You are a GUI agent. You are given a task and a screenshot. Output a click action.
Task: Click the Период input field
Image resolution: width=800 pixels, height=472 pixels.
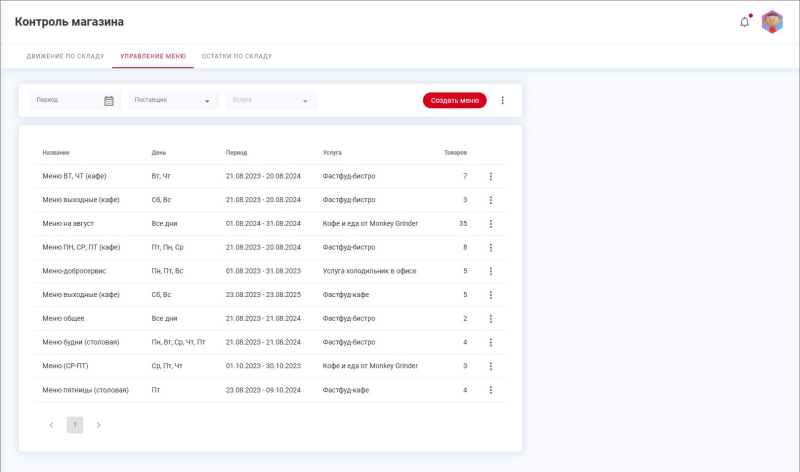click(x=65, y=100)
